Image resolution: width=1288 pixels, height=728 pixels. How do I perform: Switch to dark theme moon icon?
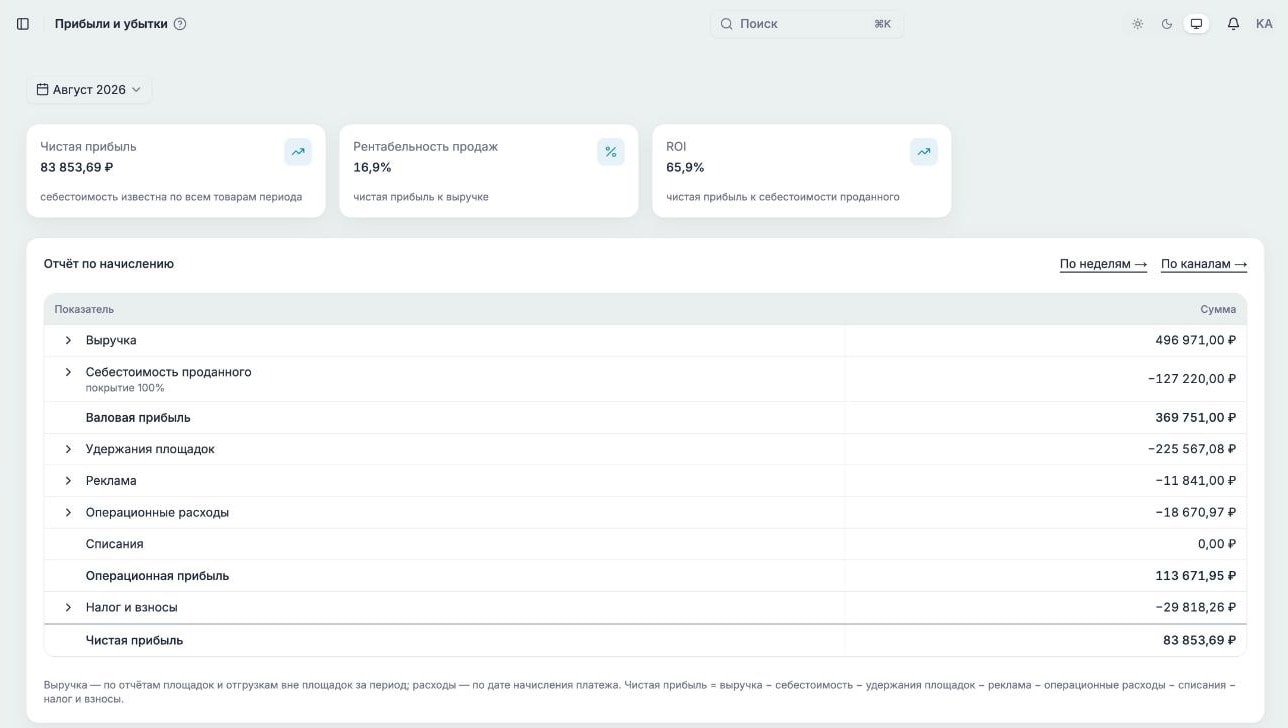pos(1166,24)
